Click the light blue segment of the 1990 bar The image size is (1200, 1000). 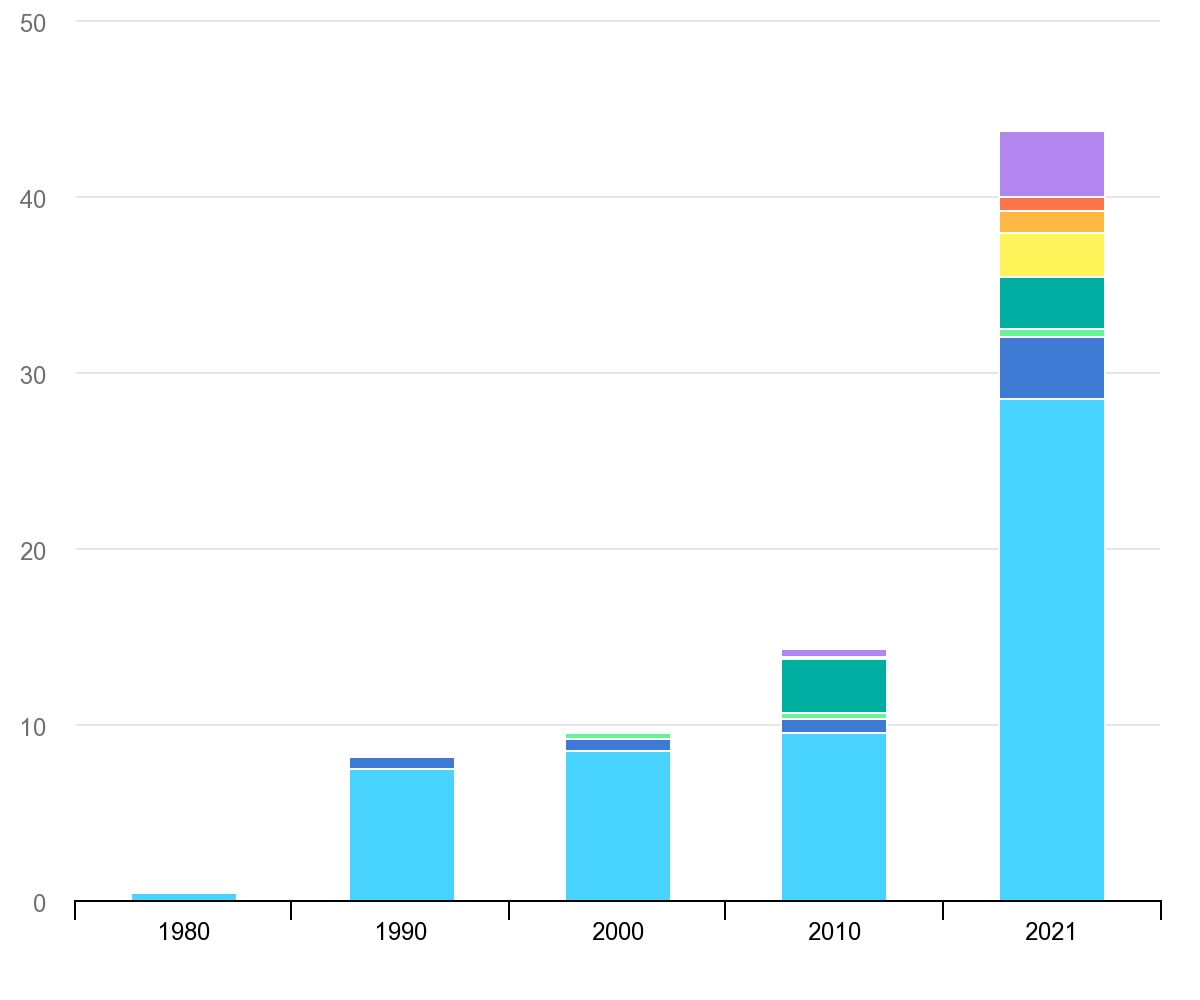point(401,835)
